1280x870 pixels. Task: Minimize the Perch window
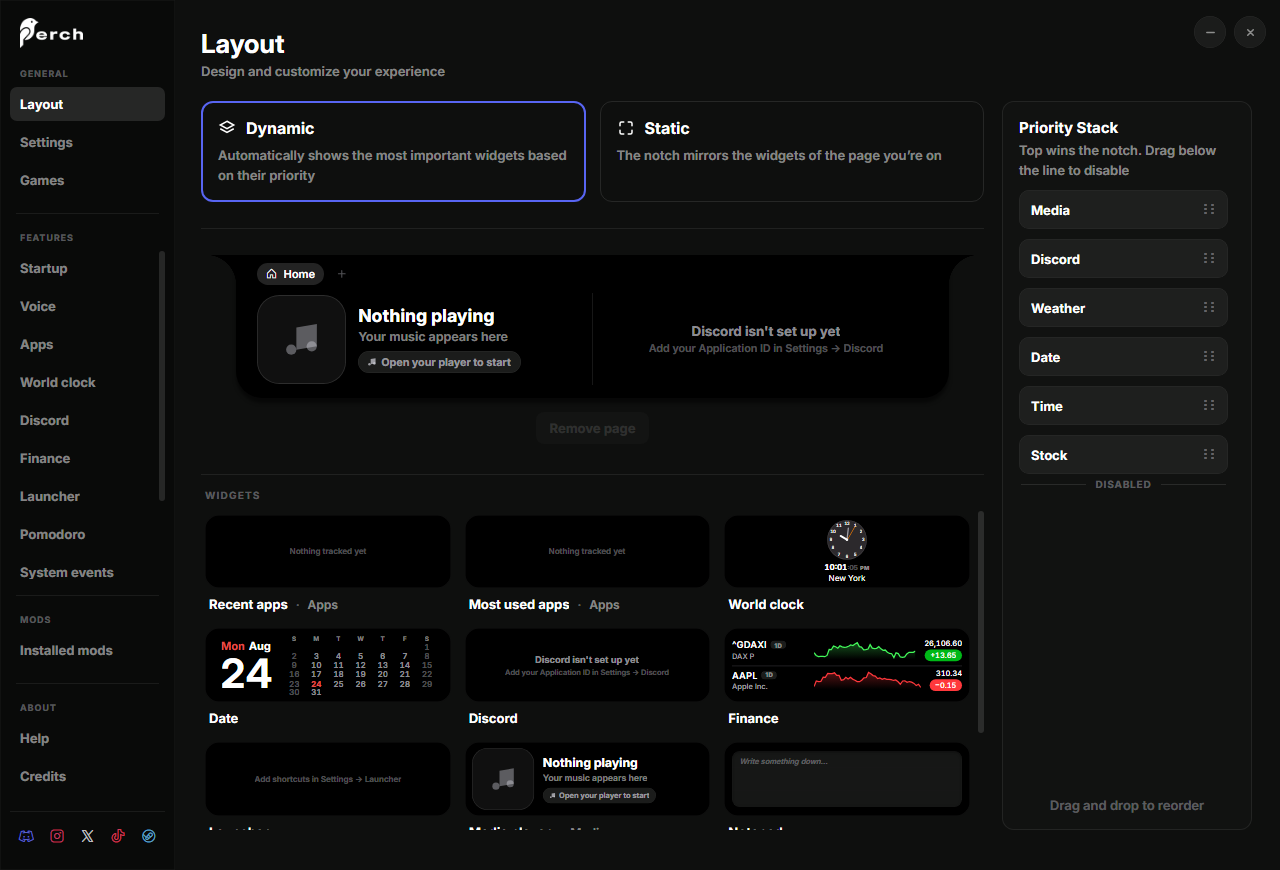(1210, 32)
